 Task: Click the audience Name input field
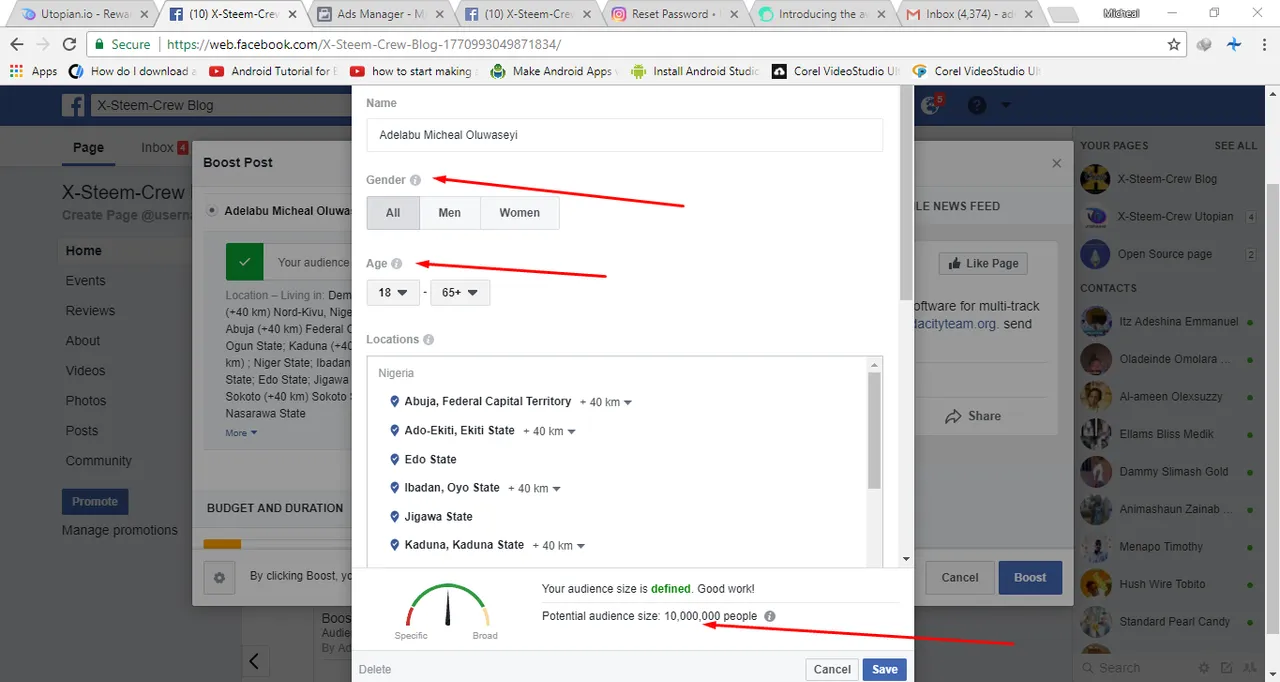(x=625, y=135)
